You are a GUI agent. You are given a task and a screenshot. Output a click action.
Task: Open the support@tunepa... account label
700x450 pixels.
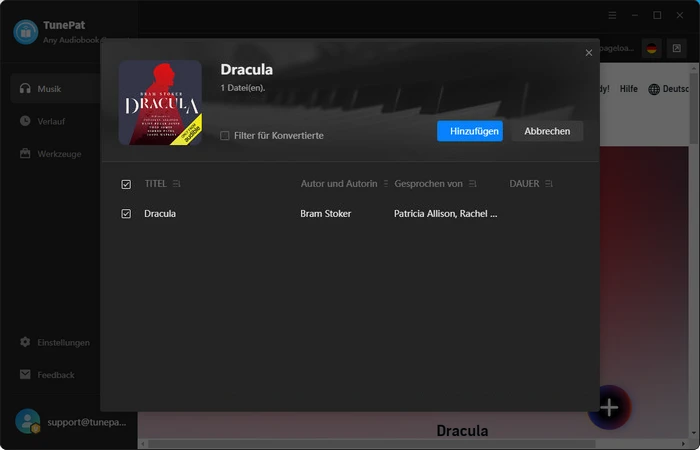pyautogui.click(x=87, y=422)
